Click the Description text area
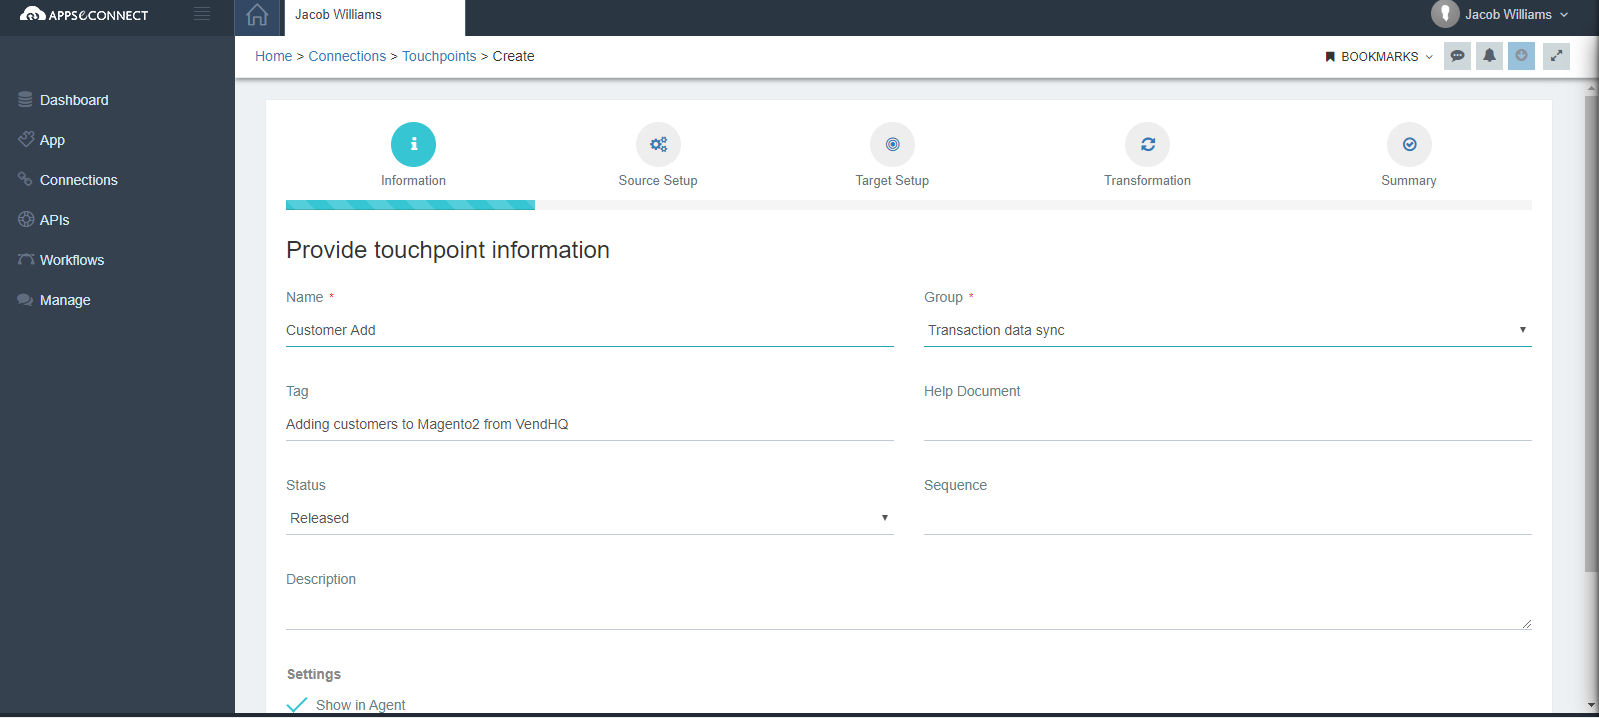The width and height of the screenshot is (1599, 718). (908, 612)
